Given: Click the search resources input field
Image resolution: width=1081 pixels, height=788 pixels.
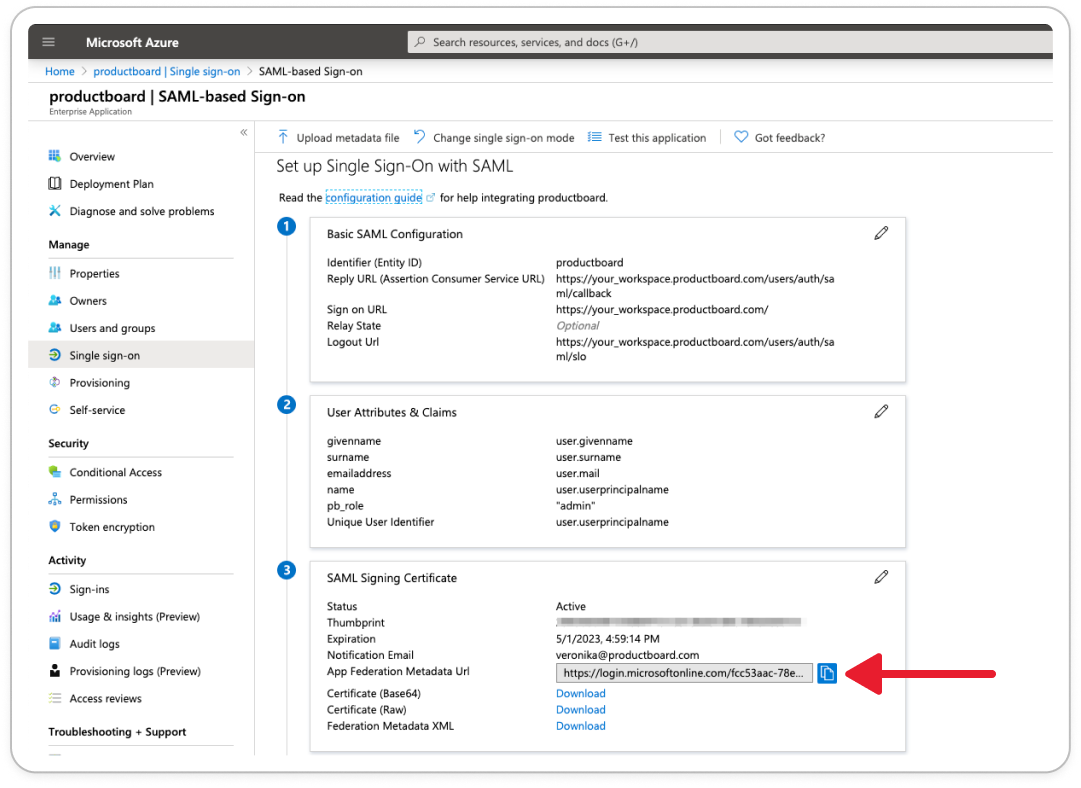Looking at the screenshot, I should click(730, 42).
